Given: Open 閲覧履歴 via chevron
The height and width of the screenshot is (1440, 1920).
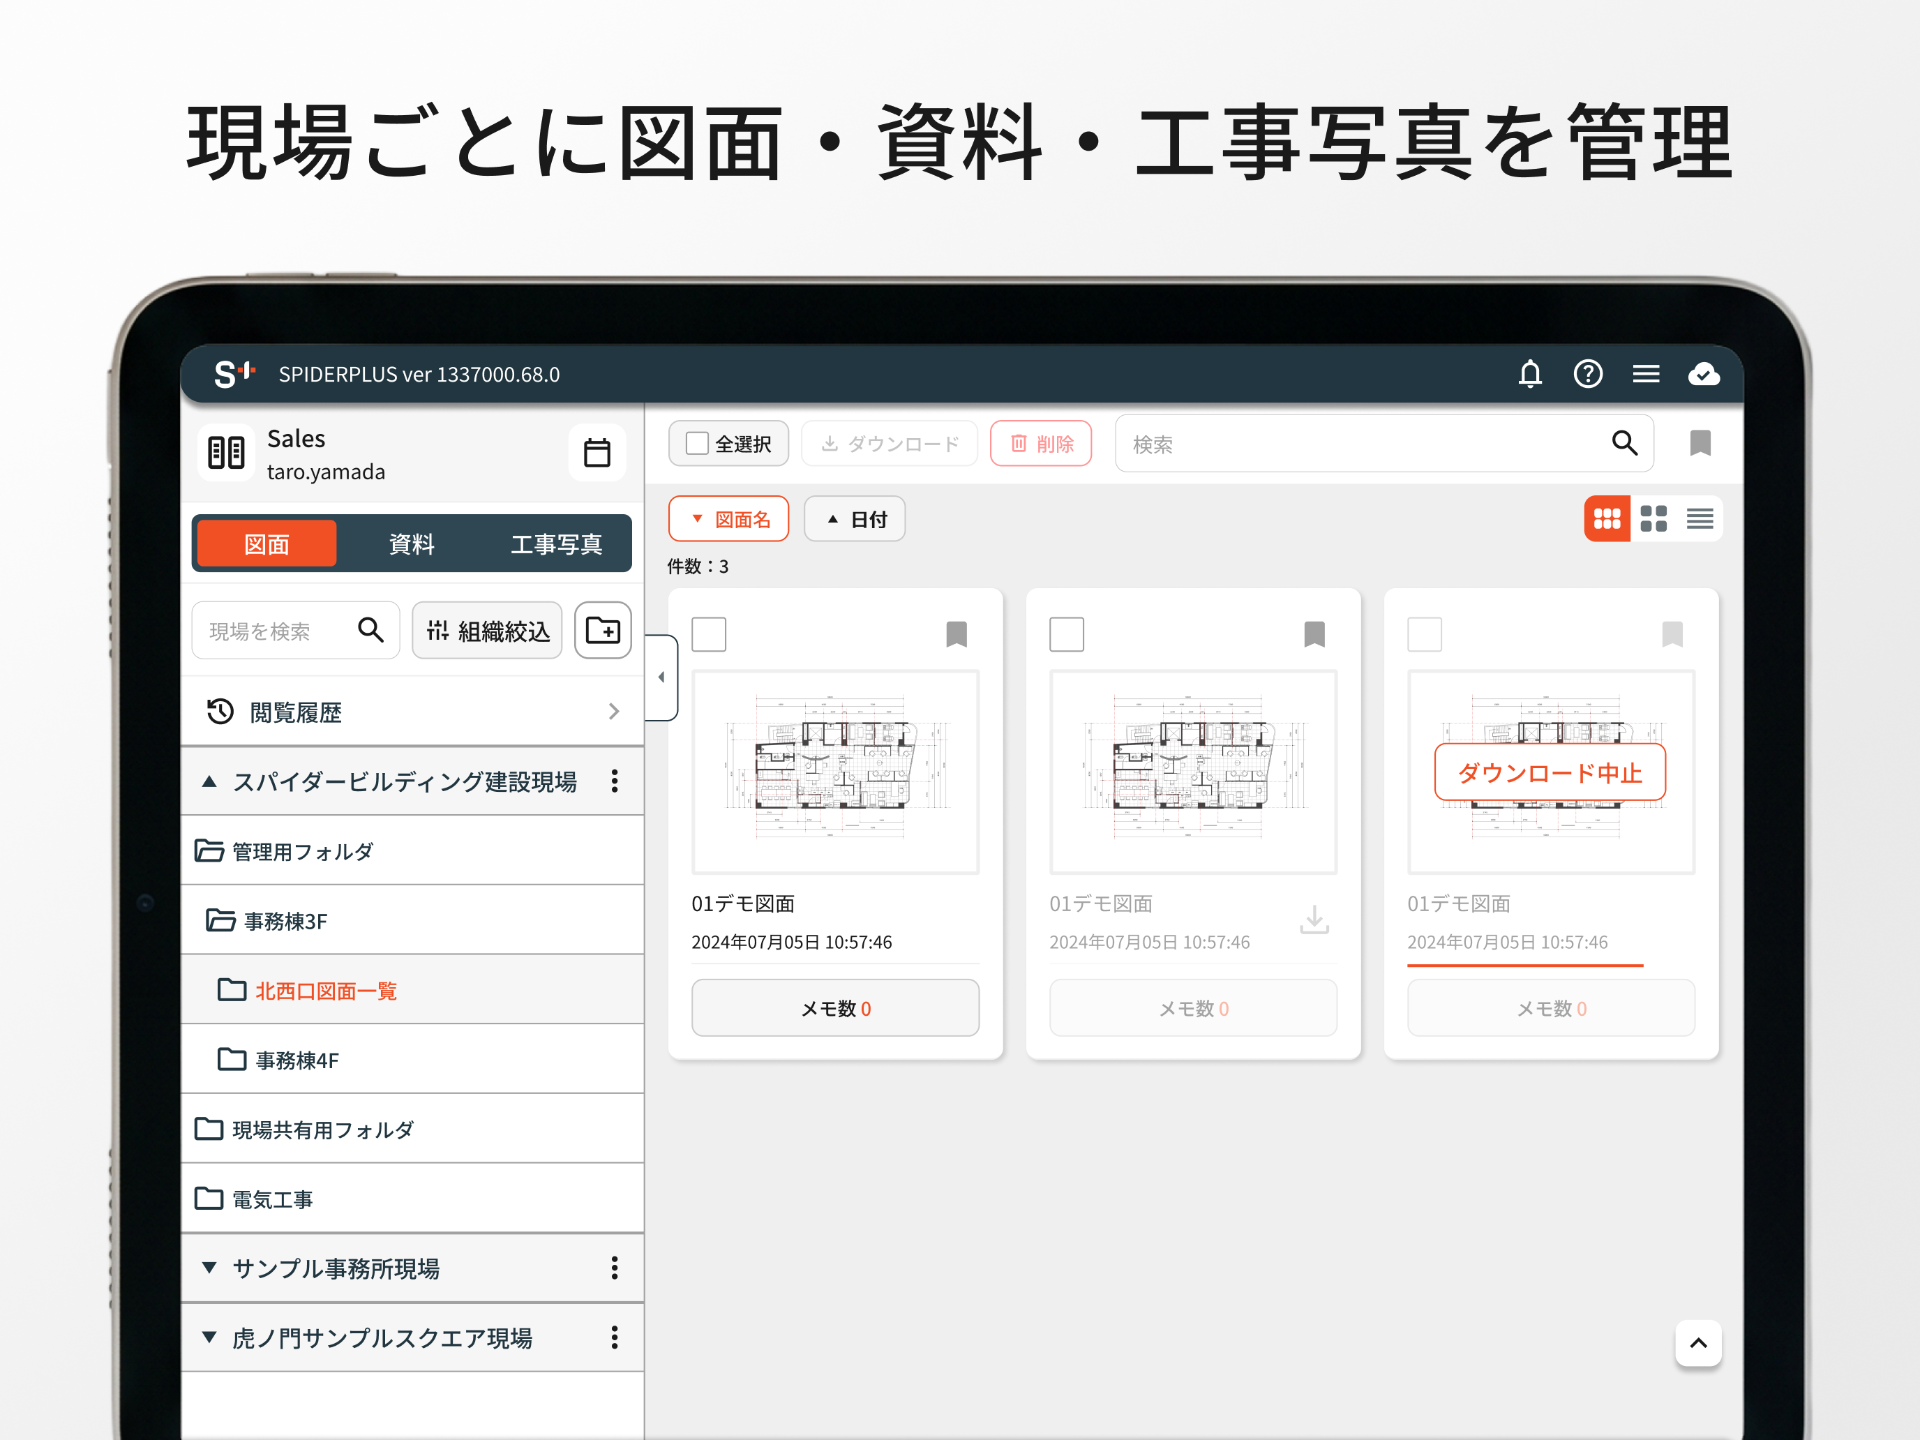Looking at the screenshot, I should 614,711.
